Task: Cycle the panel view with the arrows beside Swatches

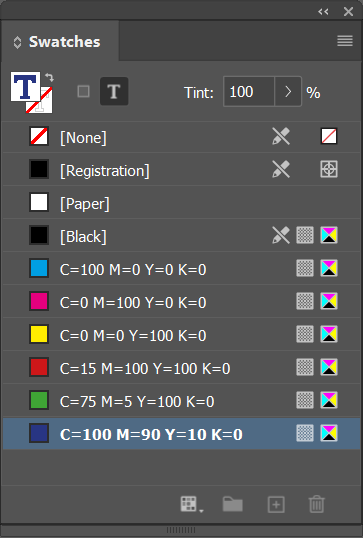Action: pos(17,42)
